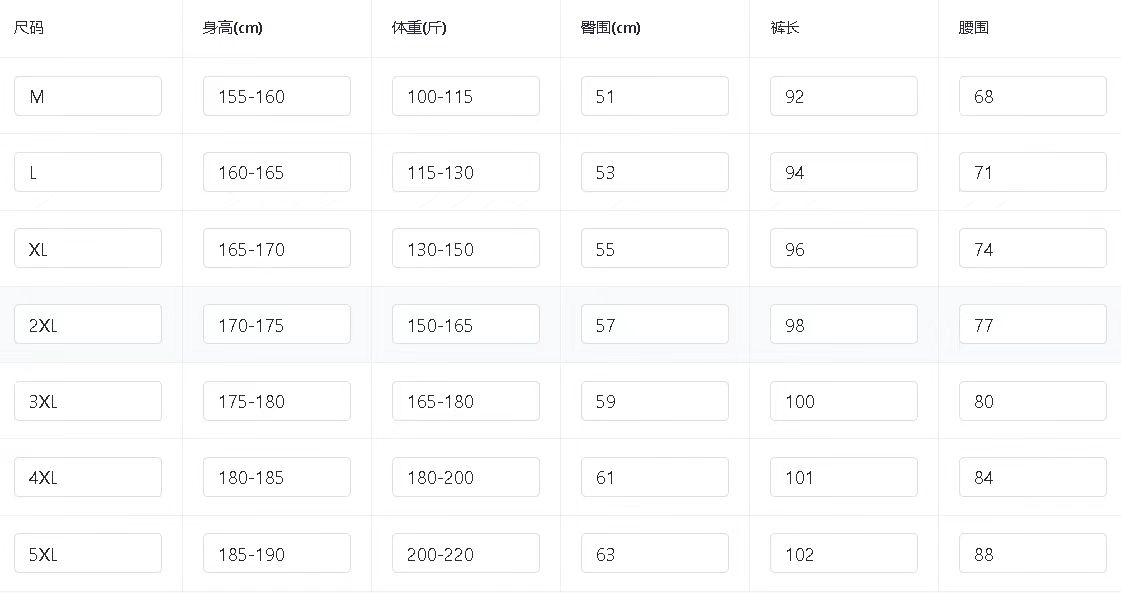Click the 裤长 column header
Image resolution: width=1121 pixels, height=593 pixels.
click(x=785, y=28)
